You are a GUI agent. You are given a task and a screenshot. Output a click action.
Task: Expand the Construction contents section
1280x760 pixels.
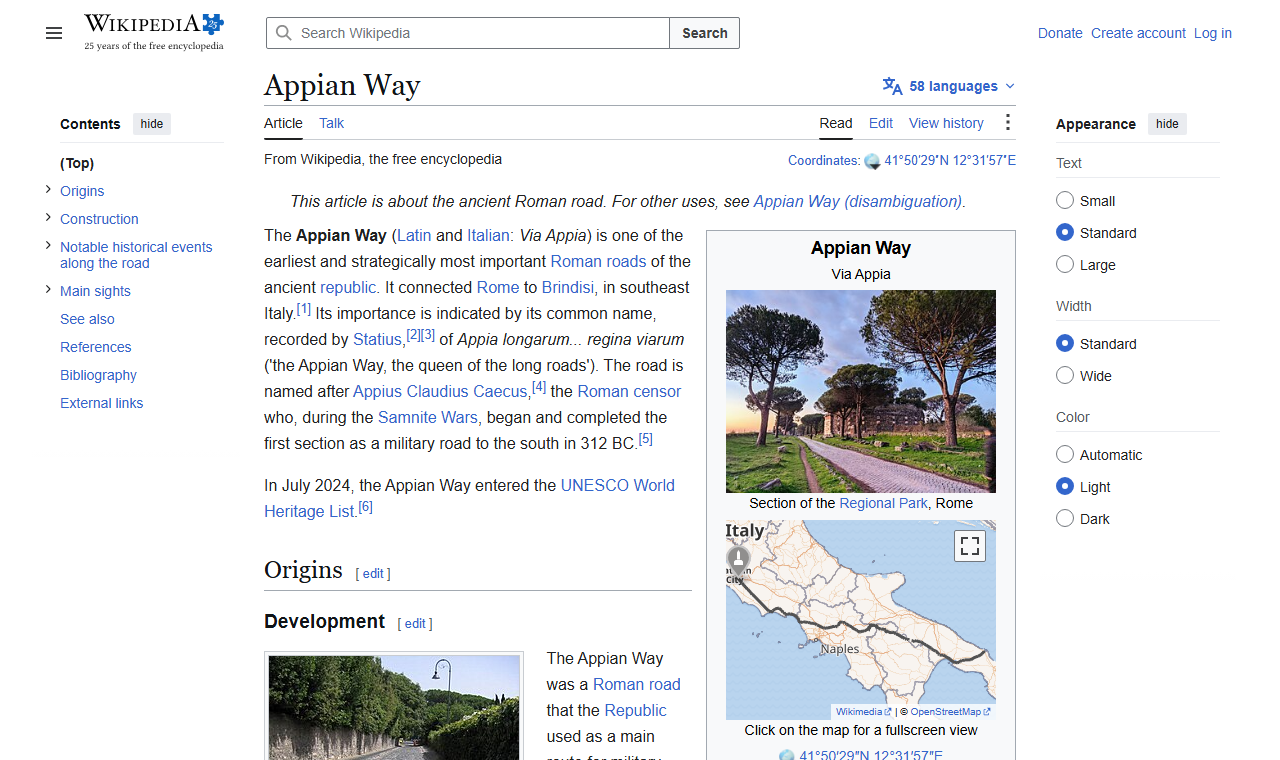48,217
